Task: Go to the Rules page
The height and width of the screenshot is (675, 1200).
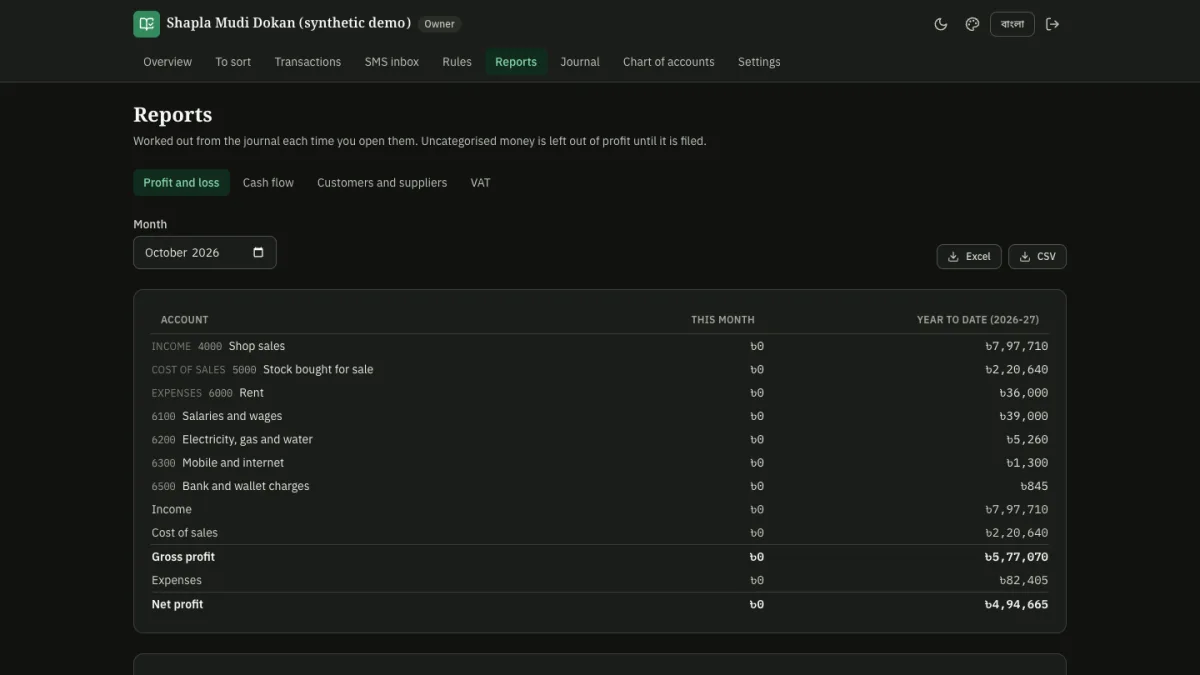Action: pyautogui.click(x=457, y=62)
